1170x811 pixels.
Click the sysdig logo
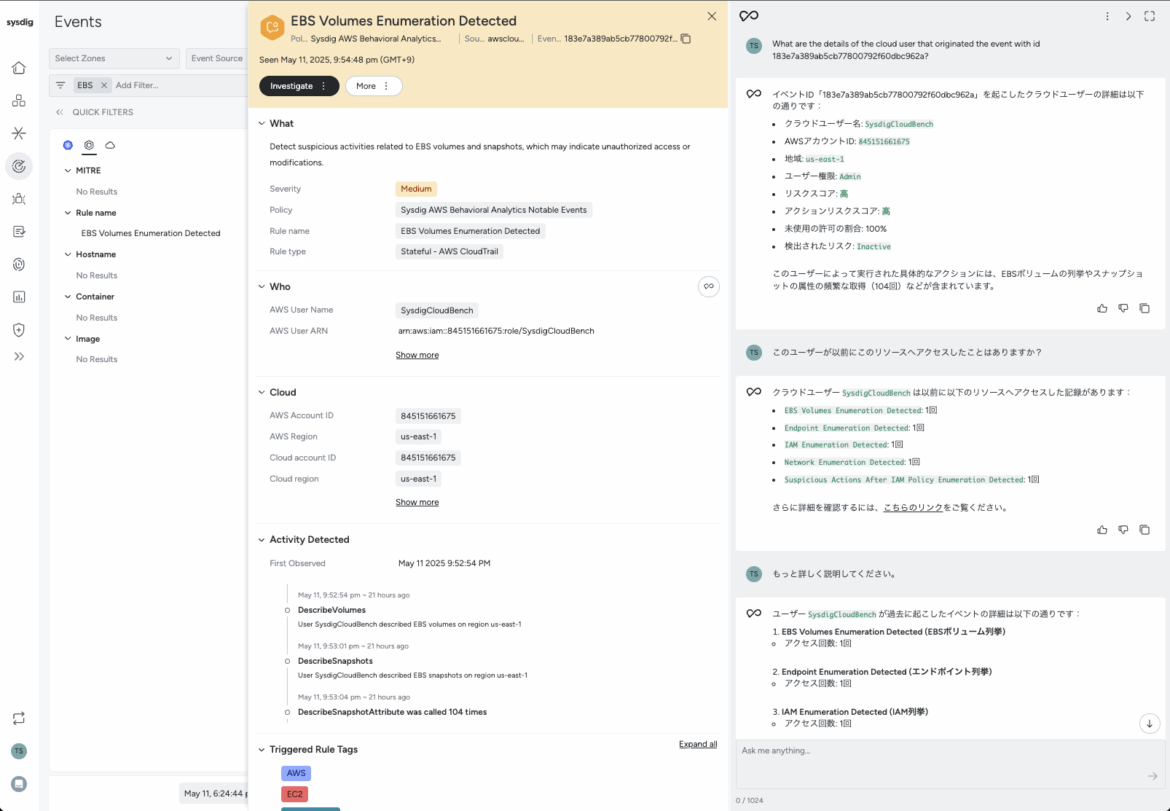(19, 22)
